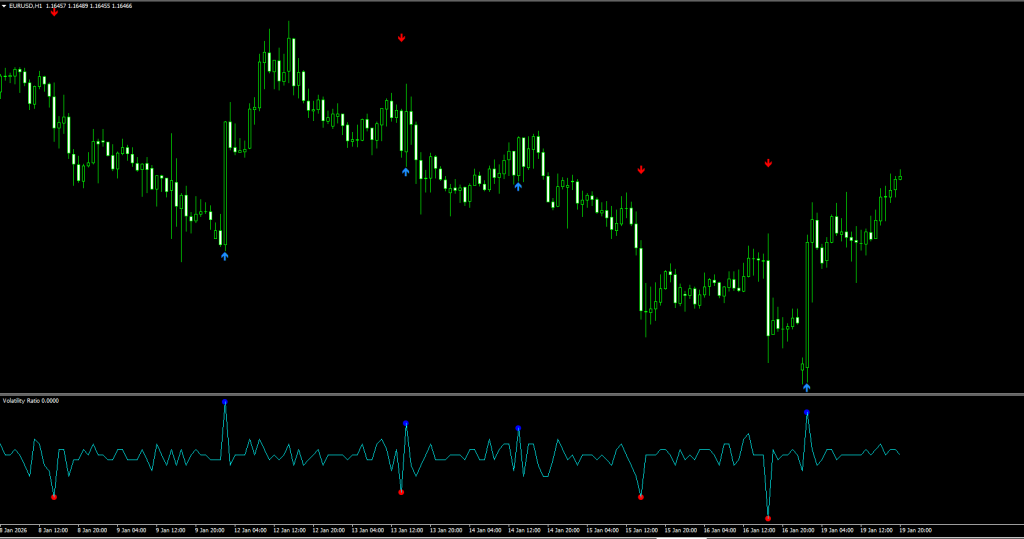Click the 16 Jan 20:00 time axis label
Screen dimensions: 1024x539
pos(799,531)
